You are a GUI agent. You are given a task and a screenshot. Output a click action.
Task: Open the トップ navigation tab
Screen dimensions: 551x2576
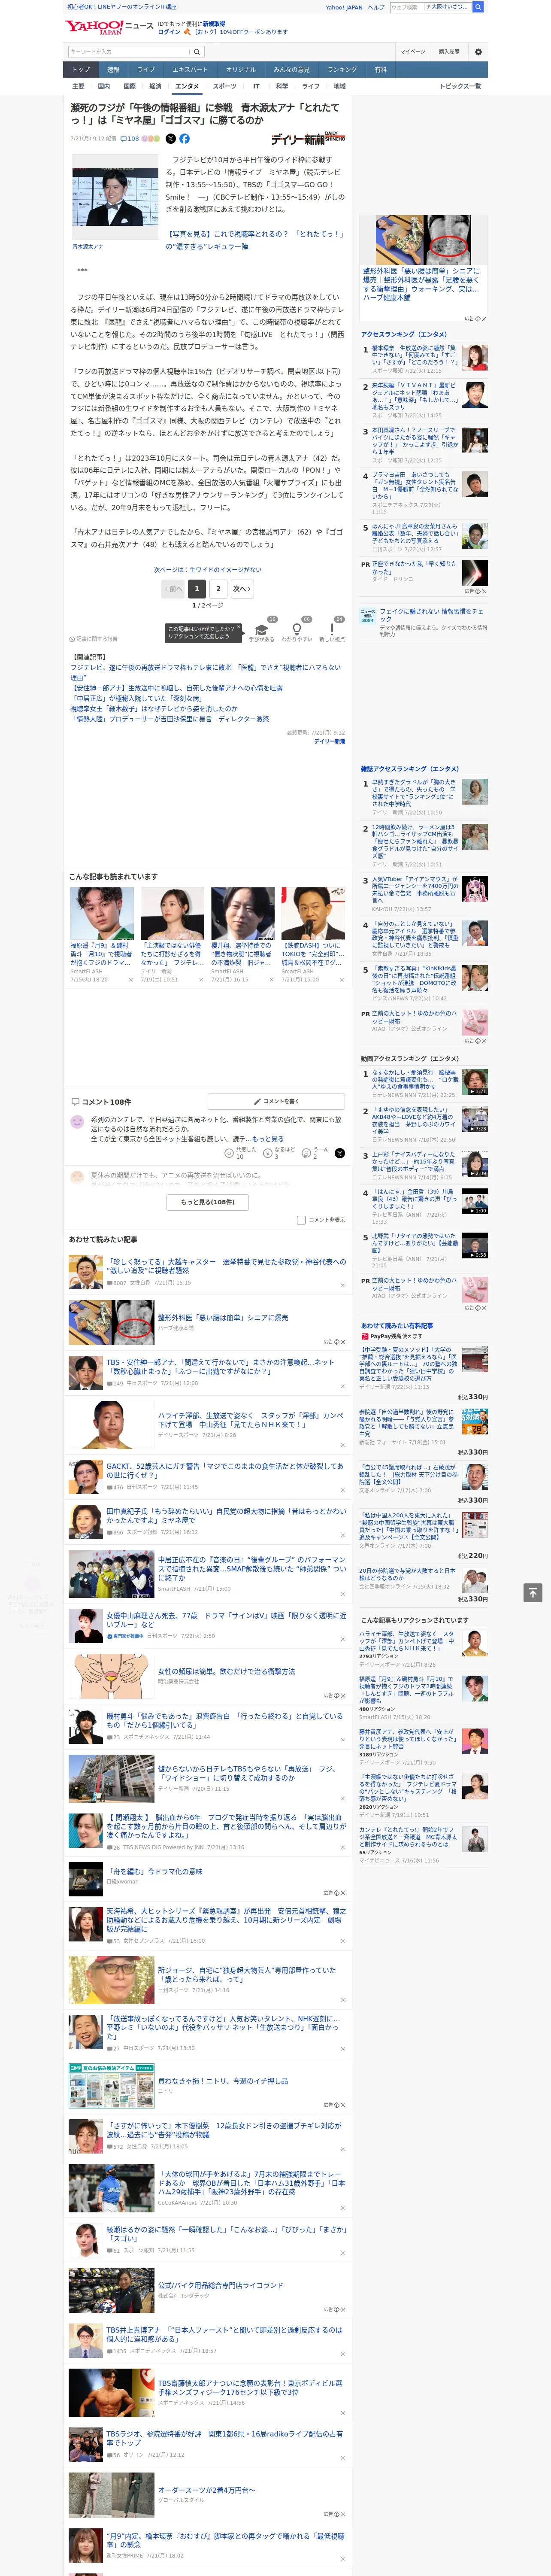[x=81, y=70]
